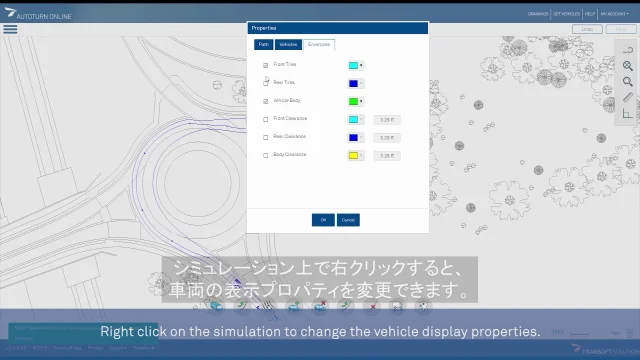Check the Rear Tires checkbox

pyautogui.click(x=266, y=83)
